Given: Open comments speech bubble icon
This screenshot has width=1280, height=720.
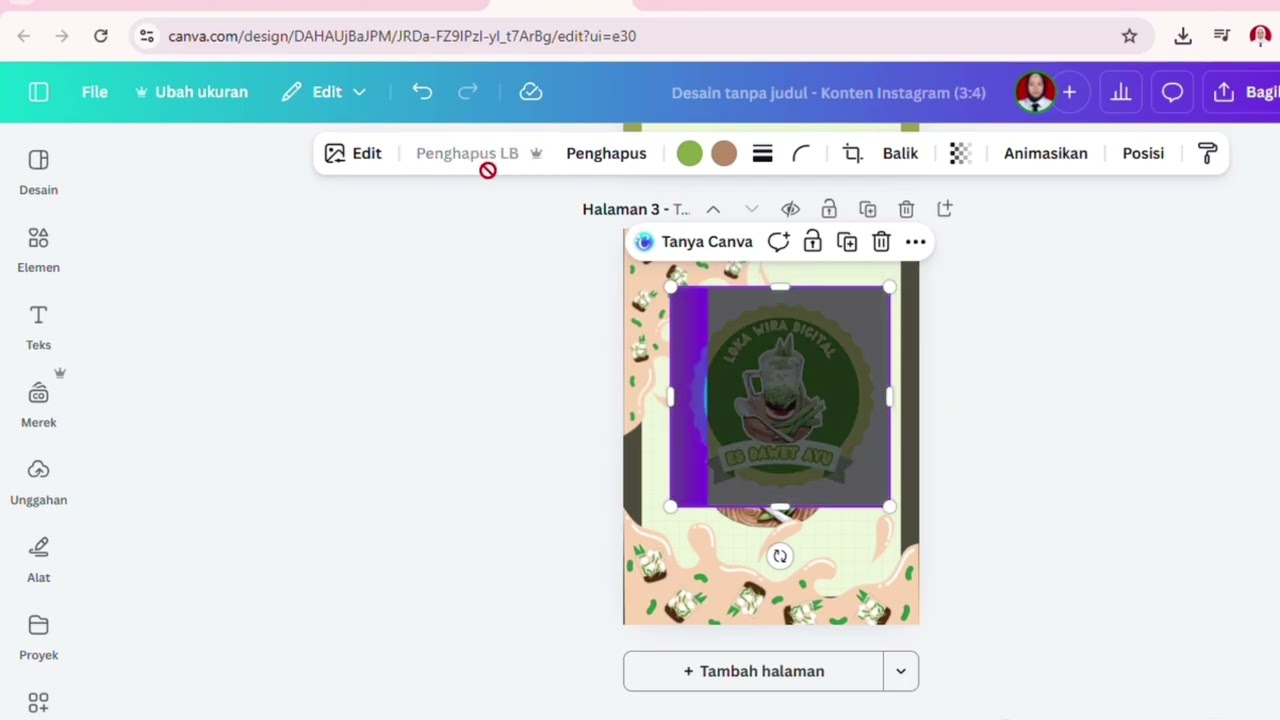Looking at the screenshot, I should pos(1172,92).
